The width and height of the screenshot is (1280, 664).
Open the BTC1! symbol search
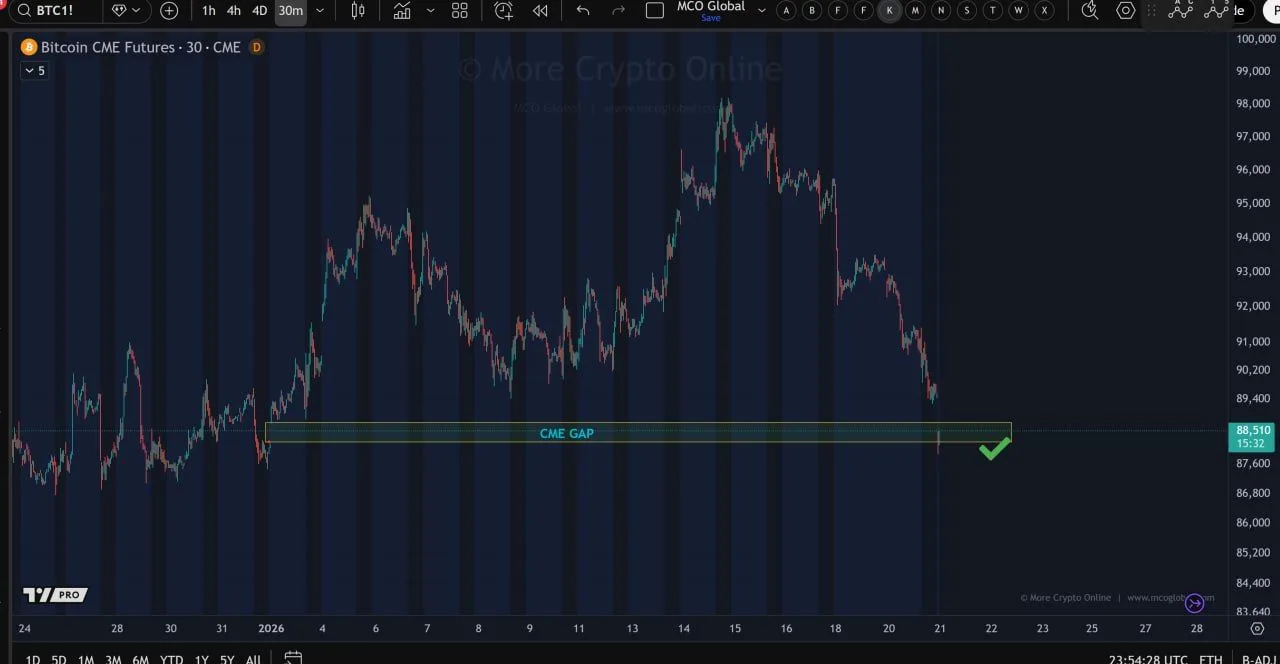(x=52, y=11)
